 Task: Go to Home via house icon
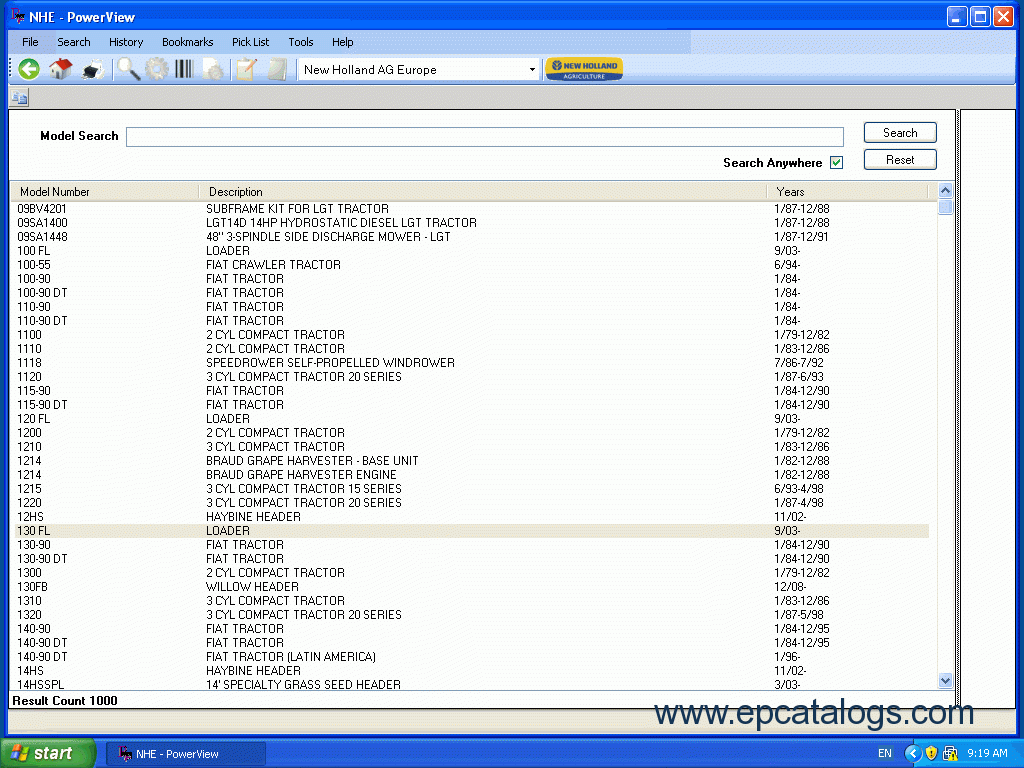[61, 69]
